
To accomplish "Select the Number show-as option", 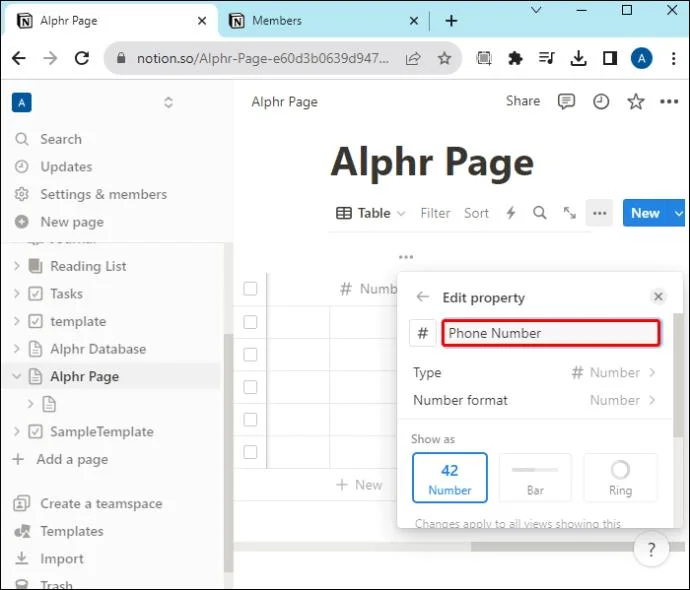I will pyautogui.click(x=450, y=478).
